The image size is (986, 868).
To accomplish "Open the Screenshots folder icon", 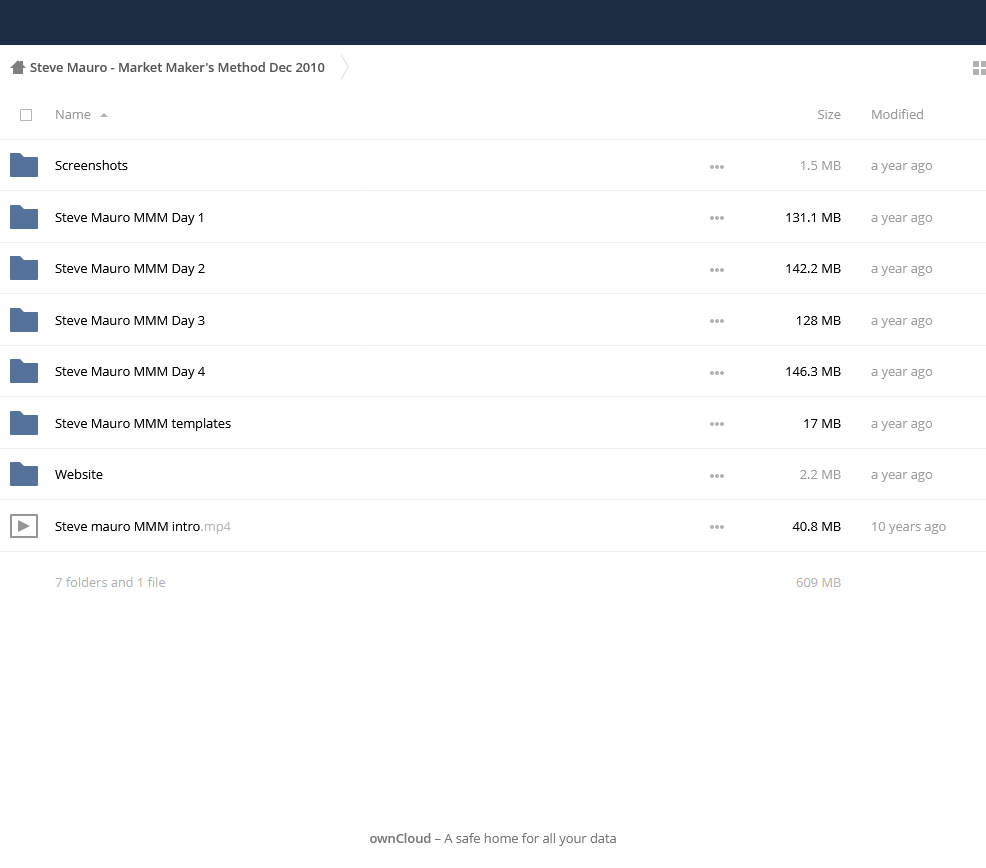I will click(x=24, y=165).
